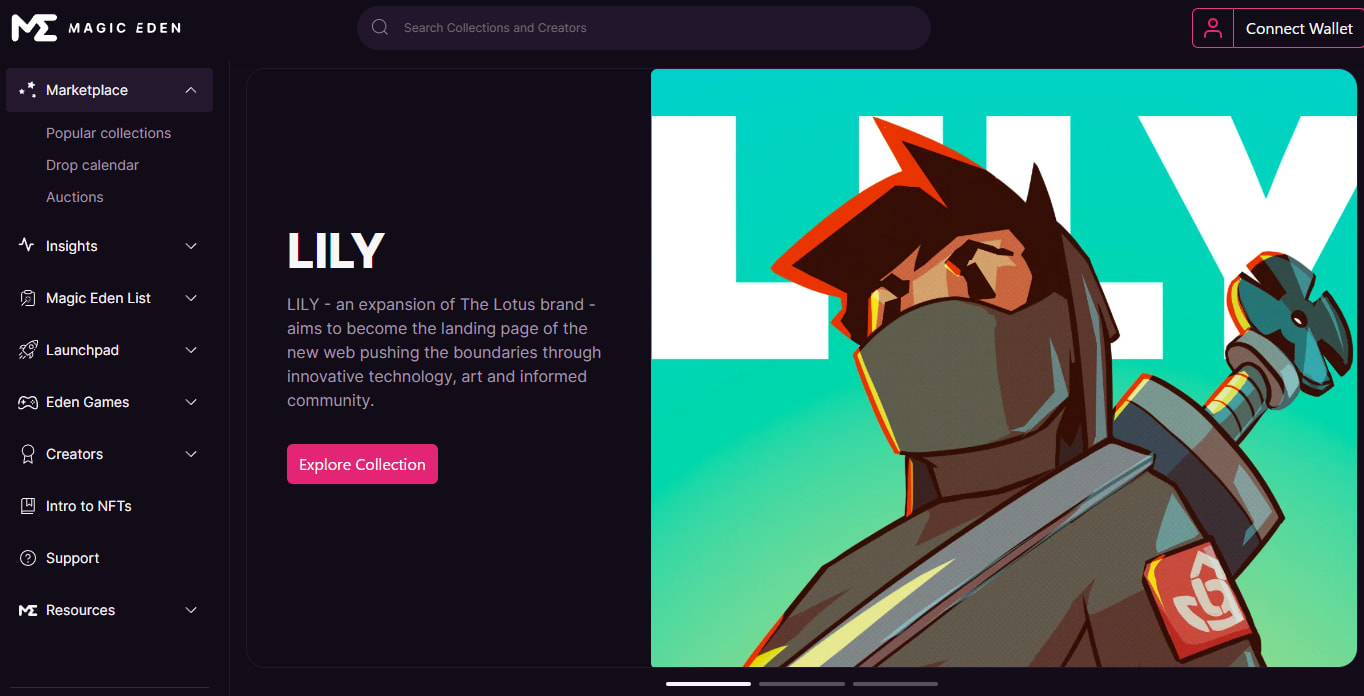Viewport: 1364px width, 696px height.
Task: Click the Insights pulse icon
Action: 27,245
